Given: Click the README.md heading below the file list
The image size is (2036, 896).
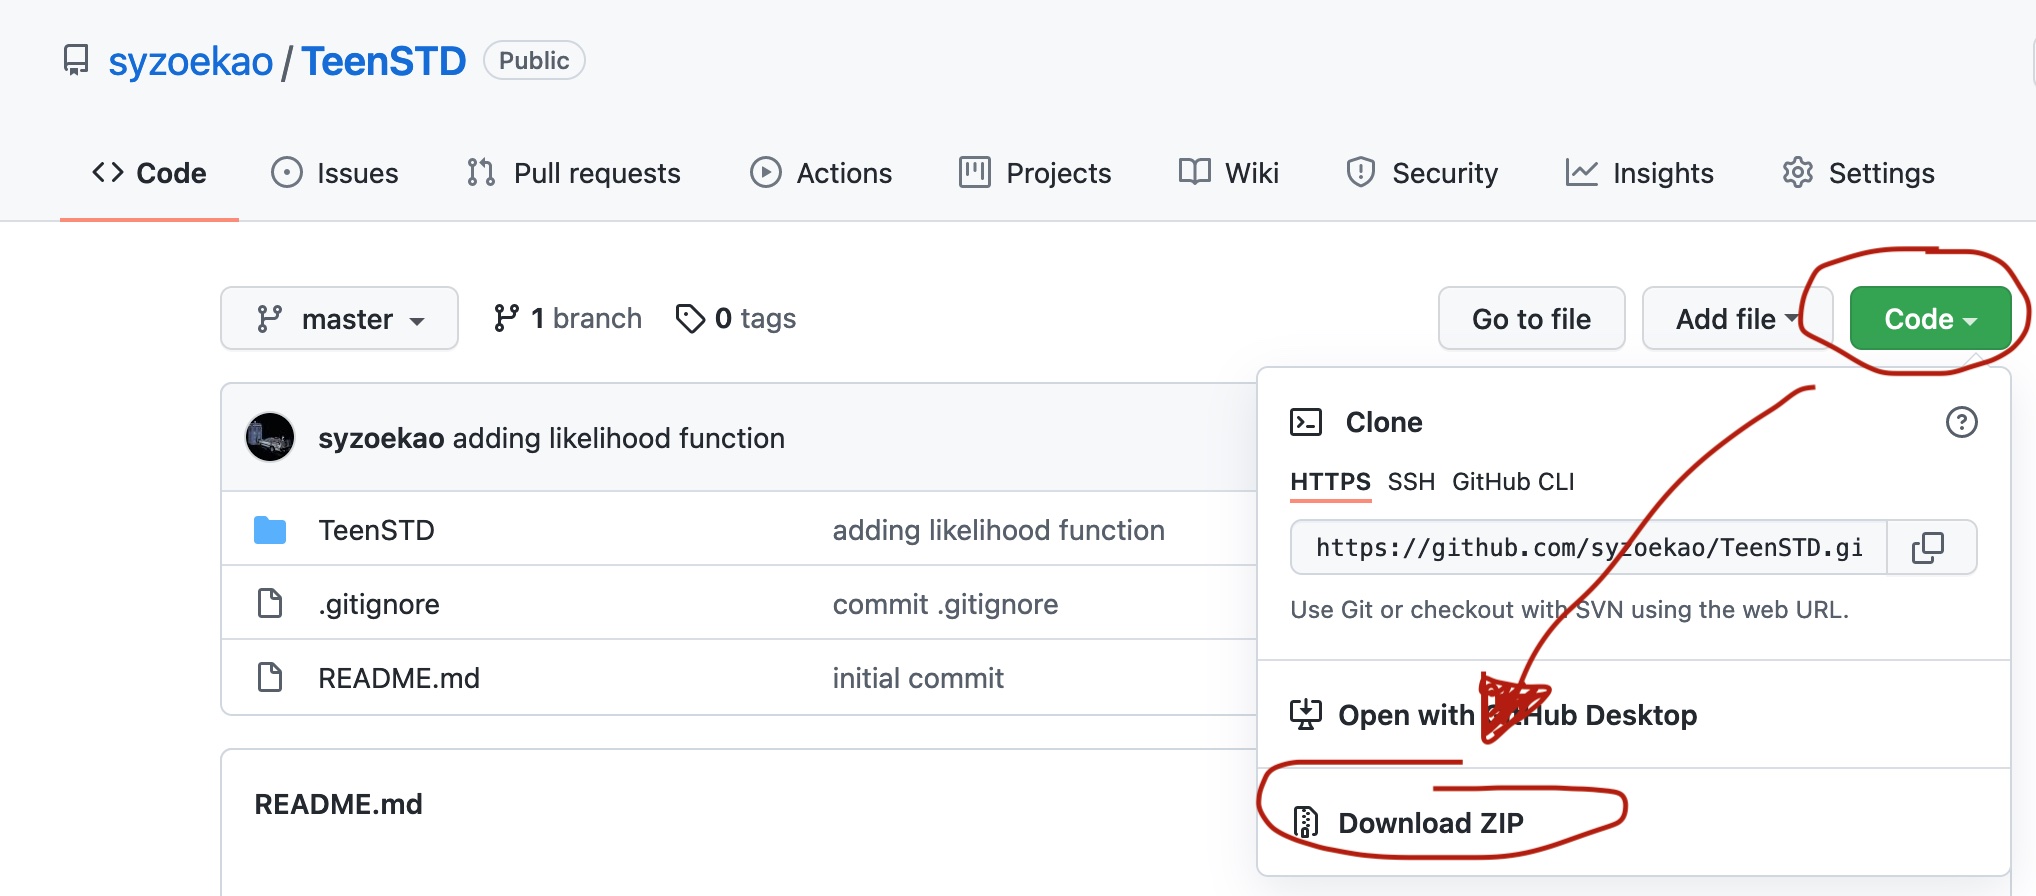Looking at the screenshot, I should pos(338,804).
